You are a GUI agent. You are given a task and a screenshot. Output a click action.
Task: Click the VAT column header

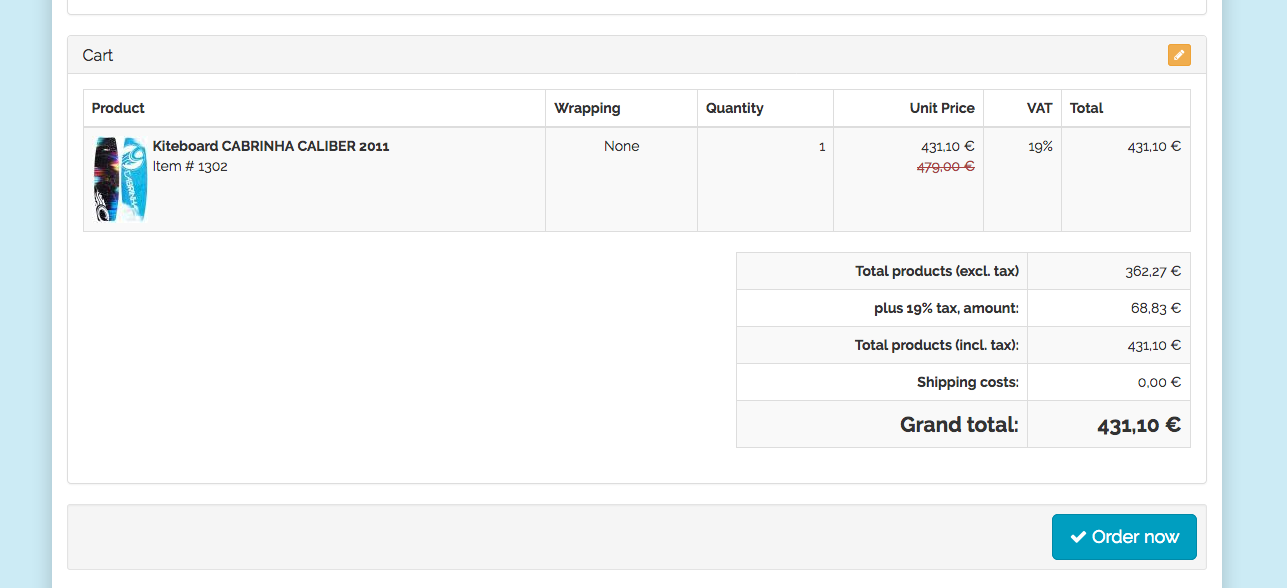[x=1039, y=108]
